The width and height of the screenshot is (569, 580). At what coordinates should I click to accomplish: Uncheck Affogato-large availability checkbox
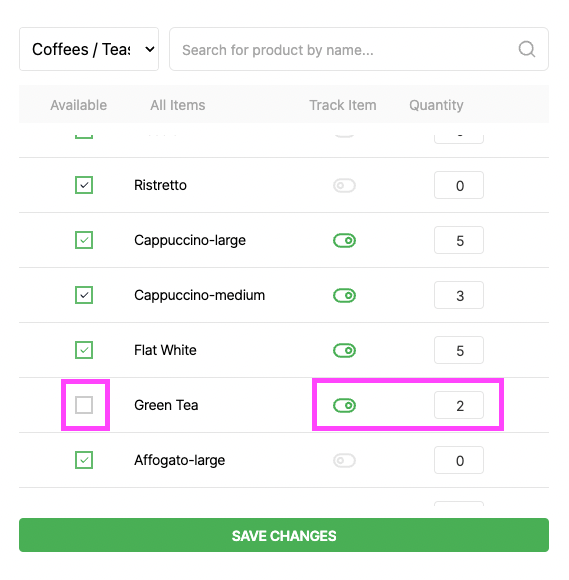pyautogui.click(x=84, y=460)
